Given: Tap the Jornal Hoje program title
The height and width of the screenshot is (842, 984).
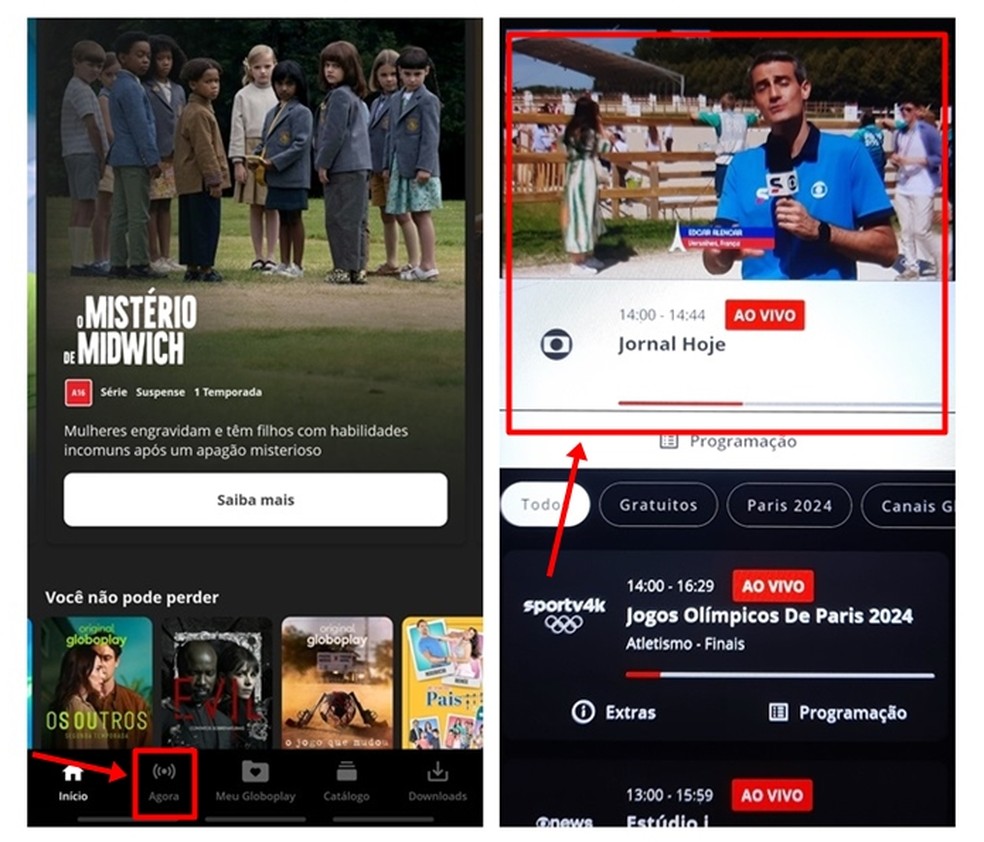Looking at the screenshot, I should 671,344.
